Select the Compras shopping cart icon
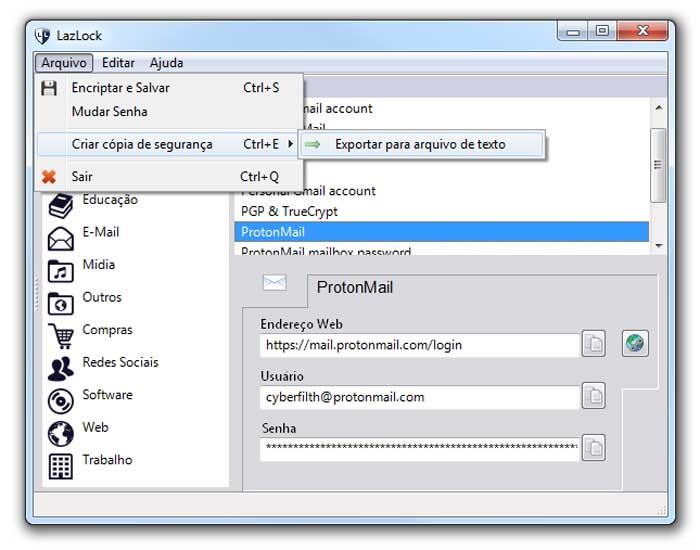The image size is (700, 550). click(x=61, y=336)
